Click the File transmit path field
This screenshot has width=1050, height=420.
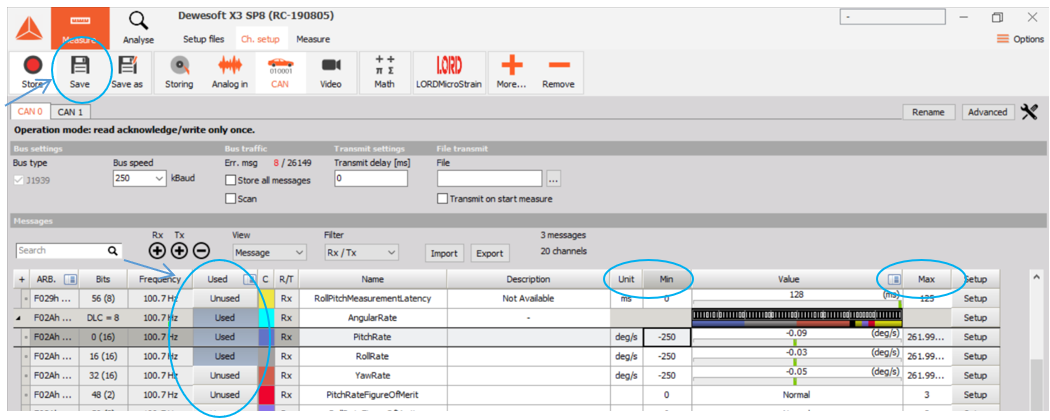(x=490, y=179)
